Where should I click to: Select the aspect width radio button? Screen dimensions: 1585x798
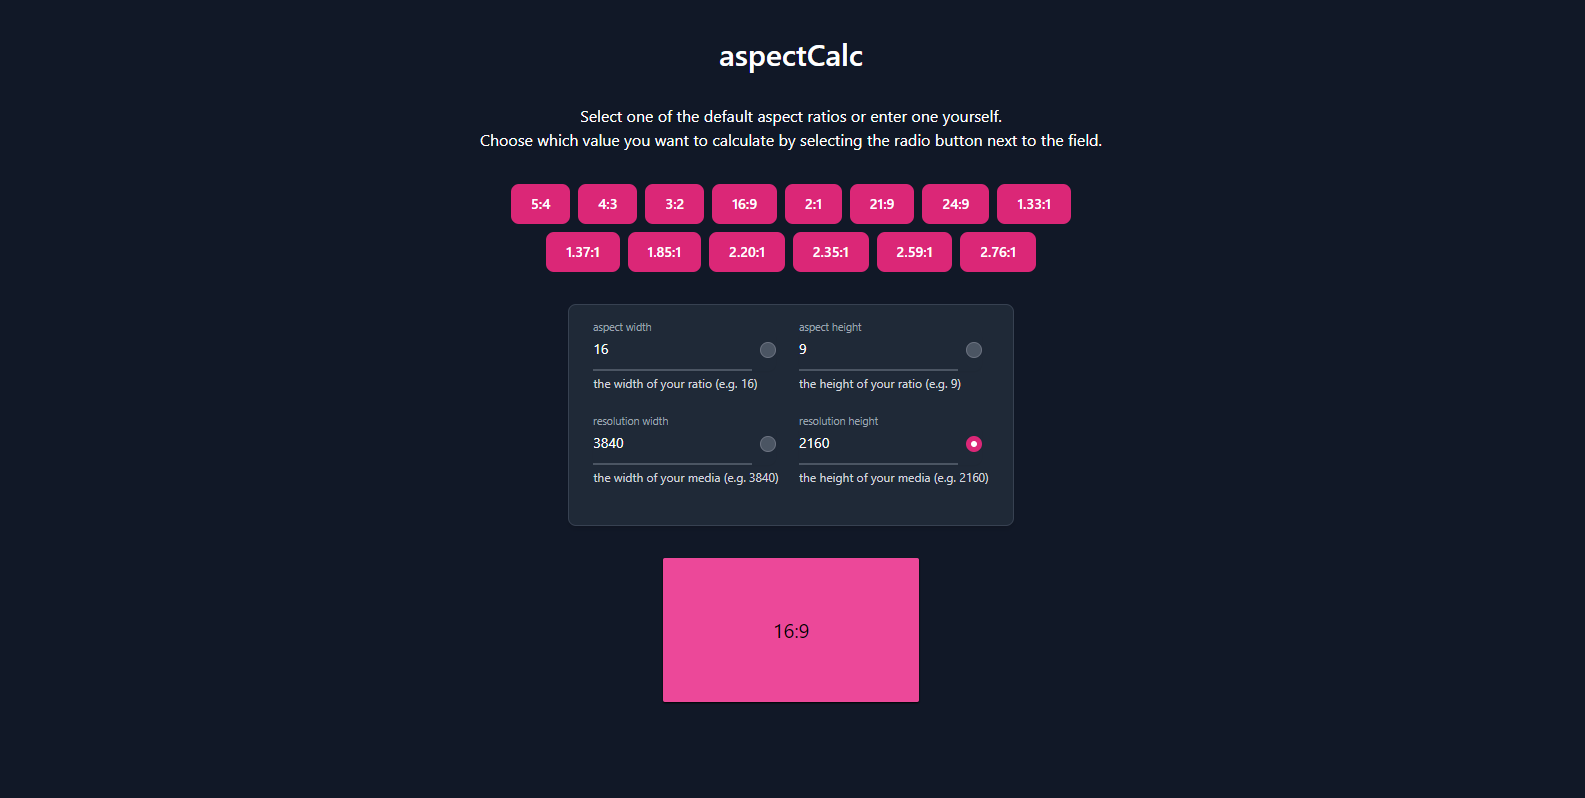(768, 350)
